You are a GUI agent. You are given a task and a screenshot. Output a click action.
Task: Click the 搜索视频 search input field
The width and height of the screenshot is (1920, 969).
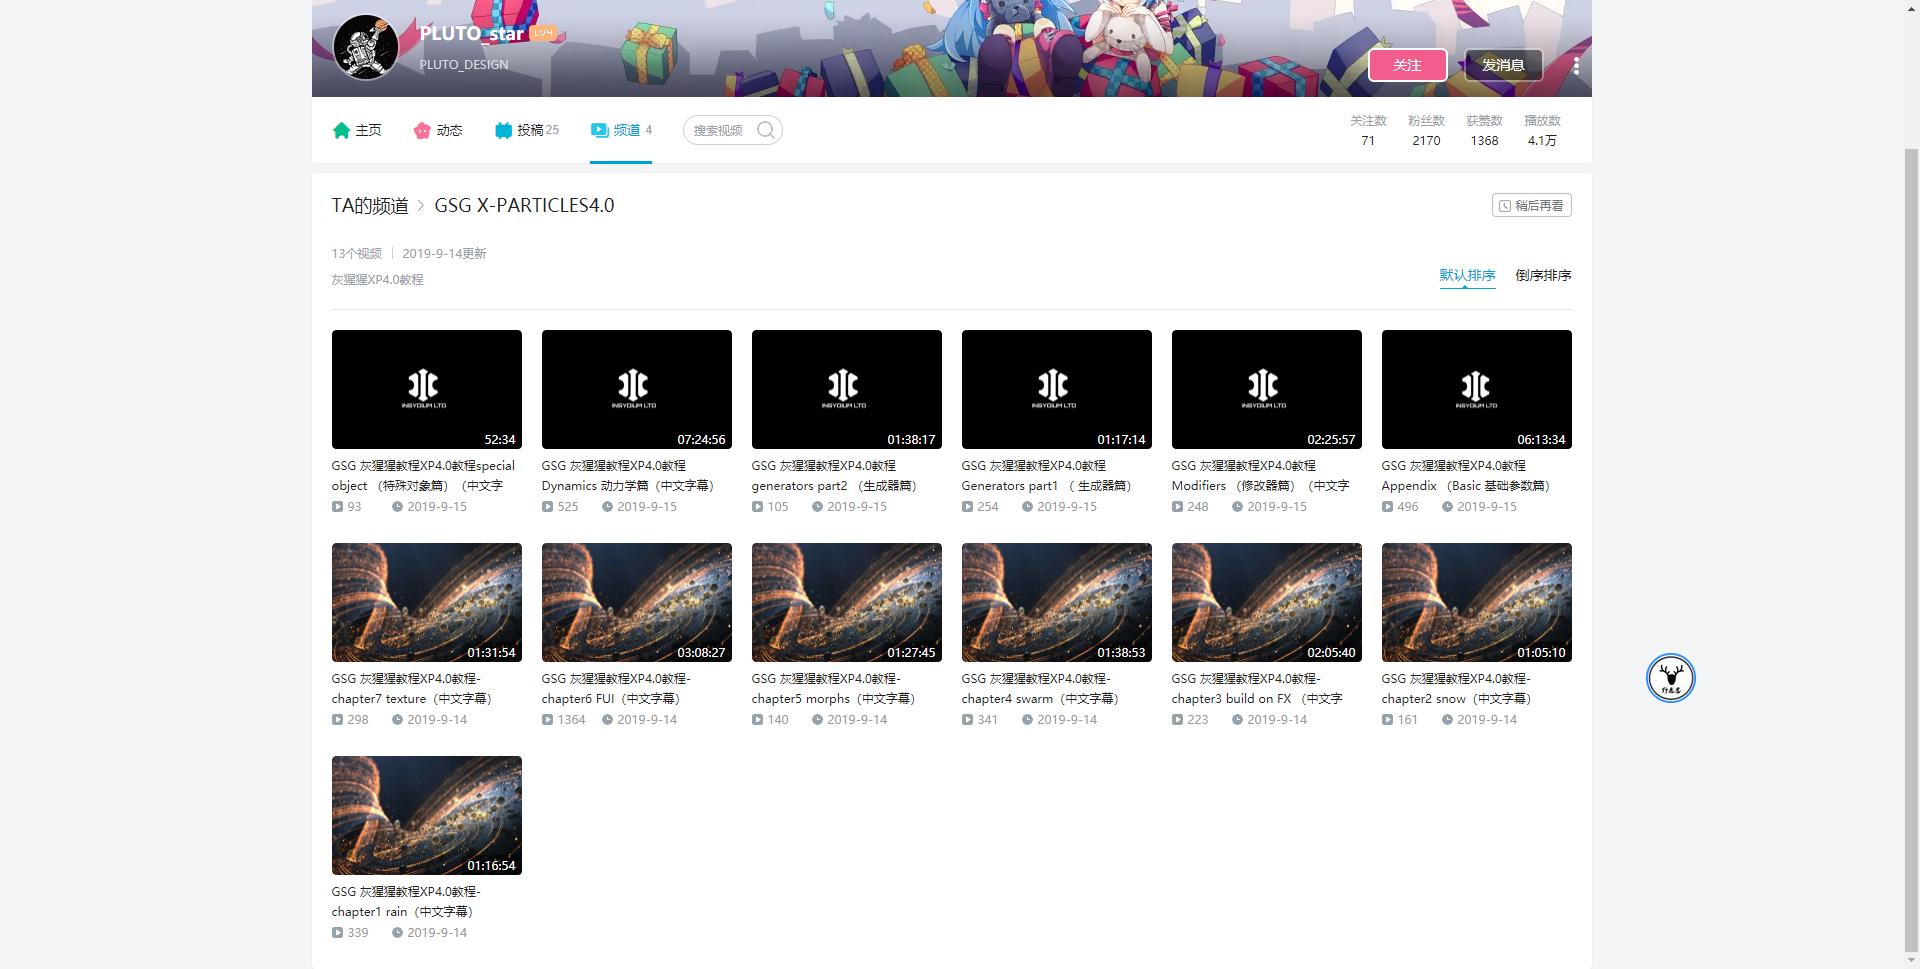pos(720,130)
